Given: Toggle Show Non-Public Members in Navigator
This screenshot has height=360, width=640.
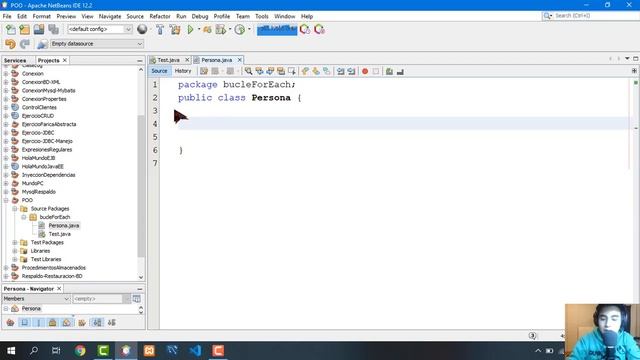Looking at the screenshot, I should pos(52,322).
